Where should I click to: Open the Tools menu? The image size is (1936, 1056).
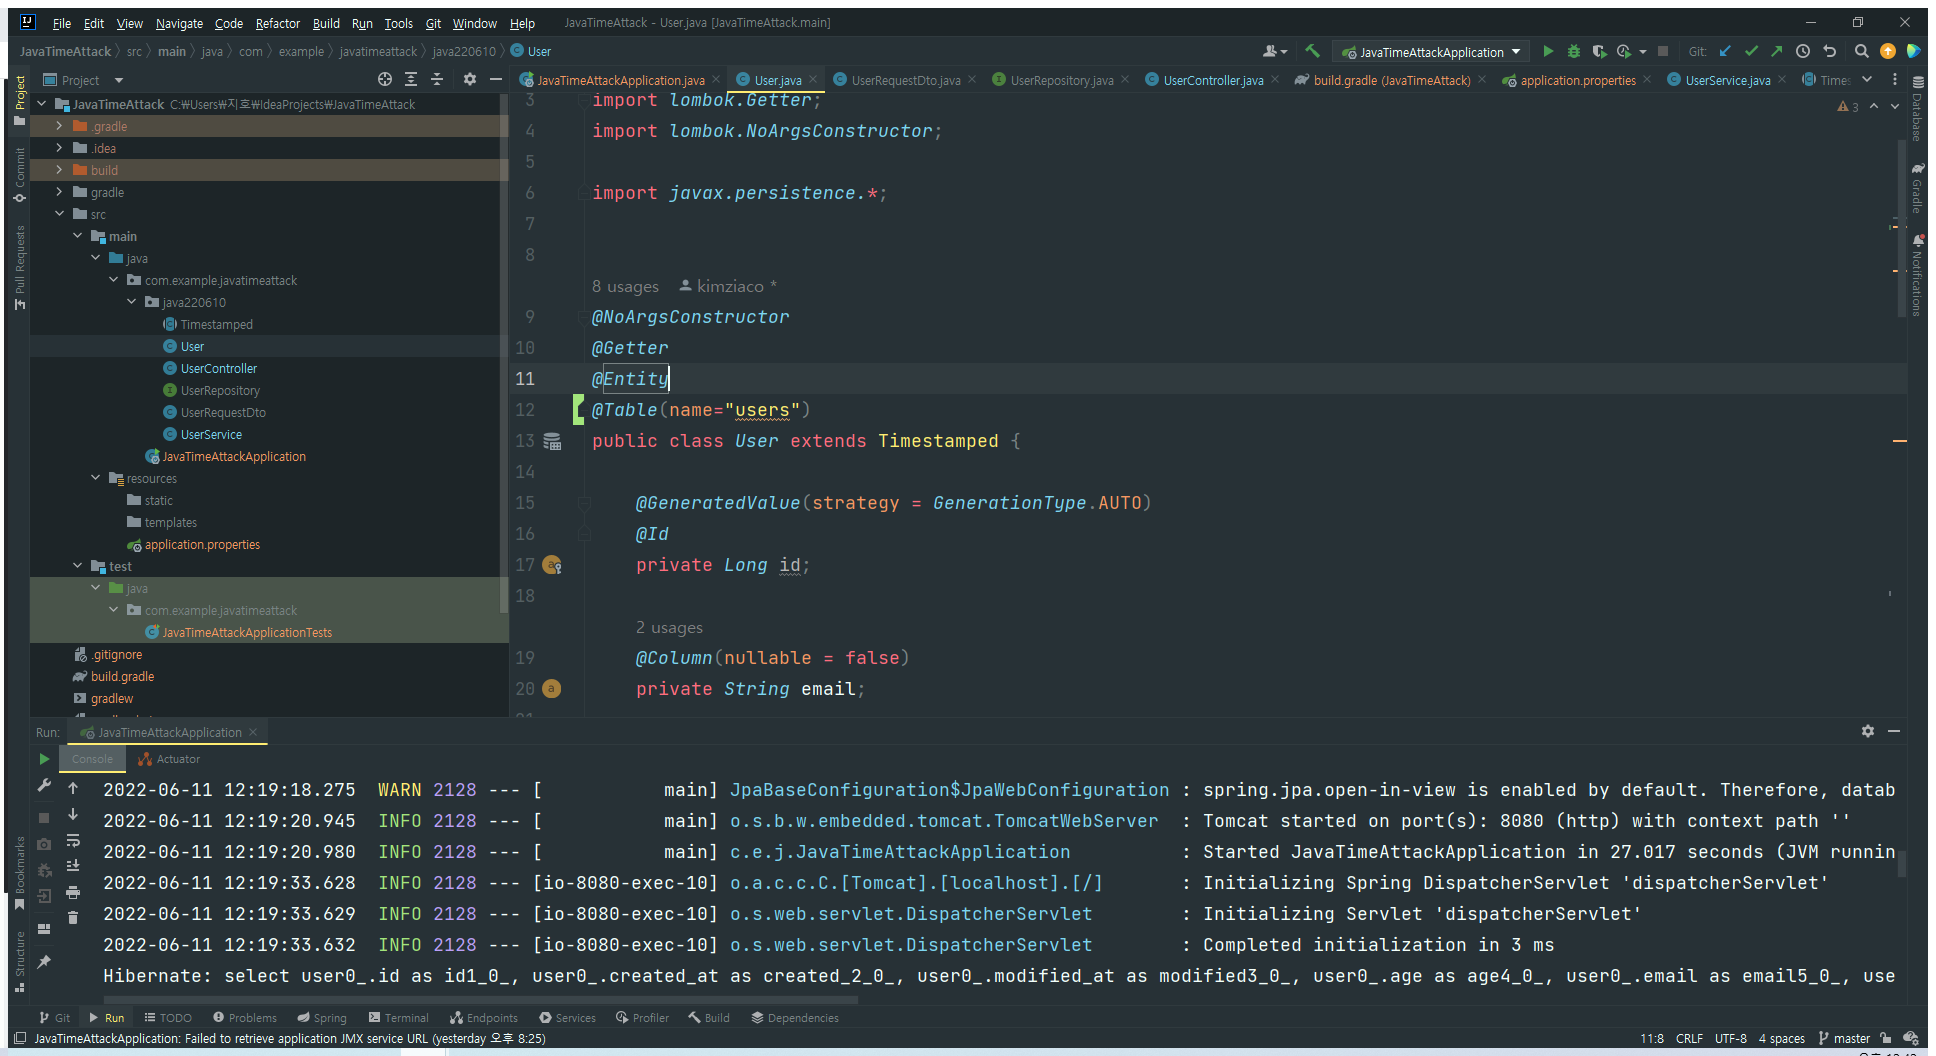coord(398,23)
